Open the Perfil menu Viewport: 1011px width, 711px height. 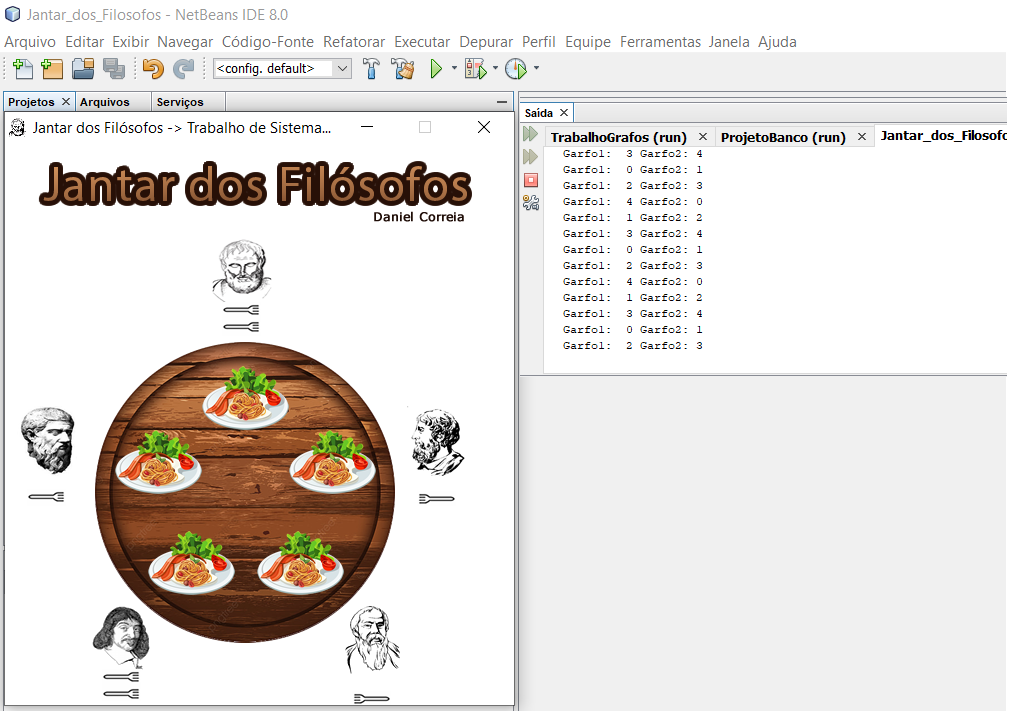pos(538,42)
